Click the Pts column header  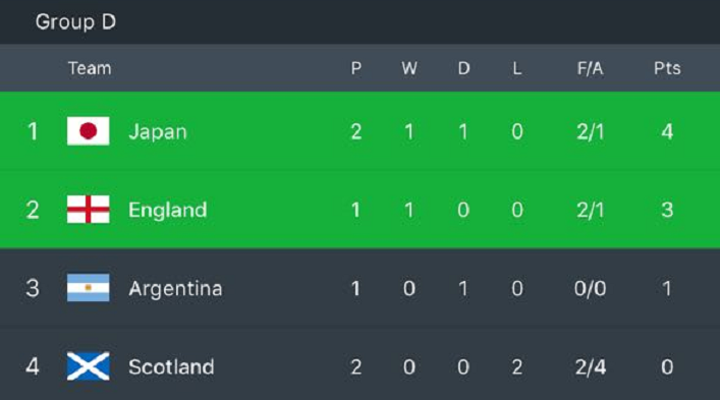(x=667, y=69)
